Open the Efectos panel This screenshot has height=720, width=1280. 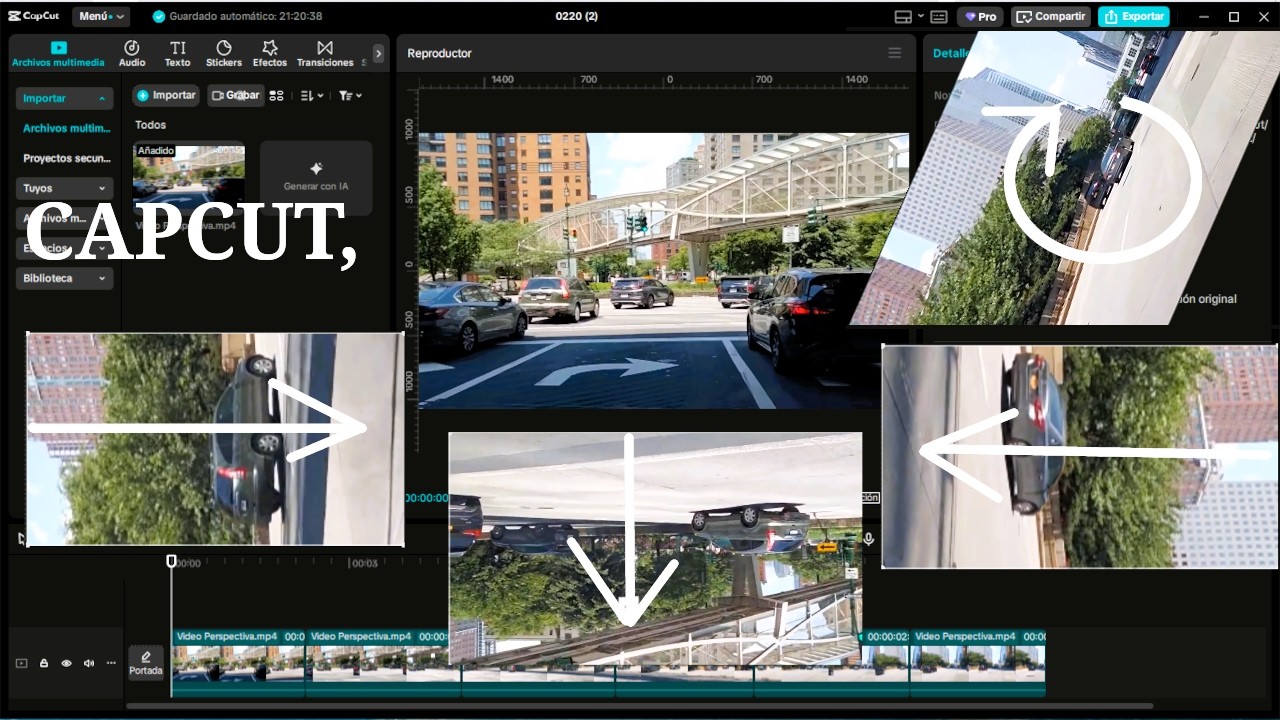(270, 54)
